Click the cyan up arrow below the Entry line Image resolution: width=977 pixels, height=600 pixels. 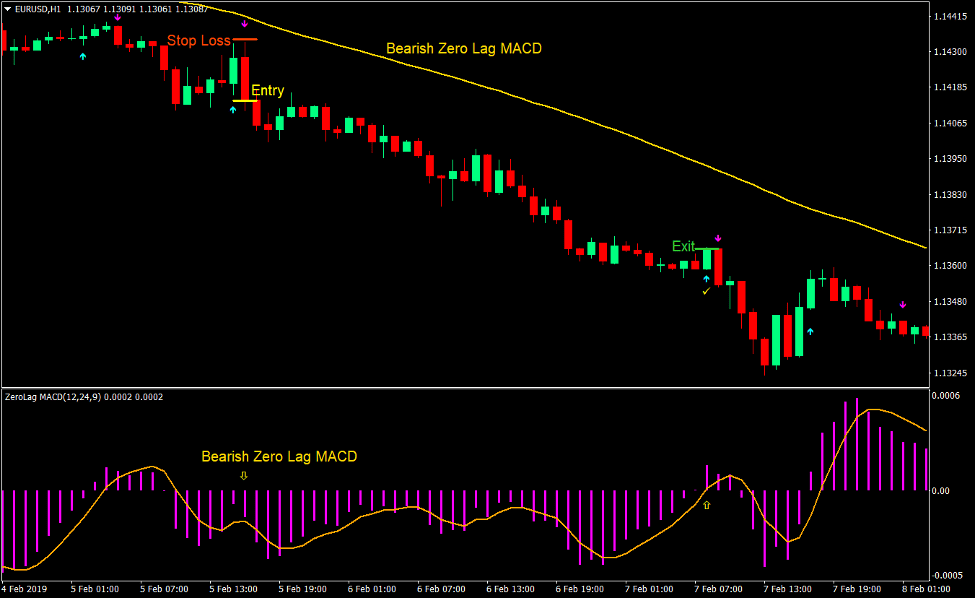(233, 109)
